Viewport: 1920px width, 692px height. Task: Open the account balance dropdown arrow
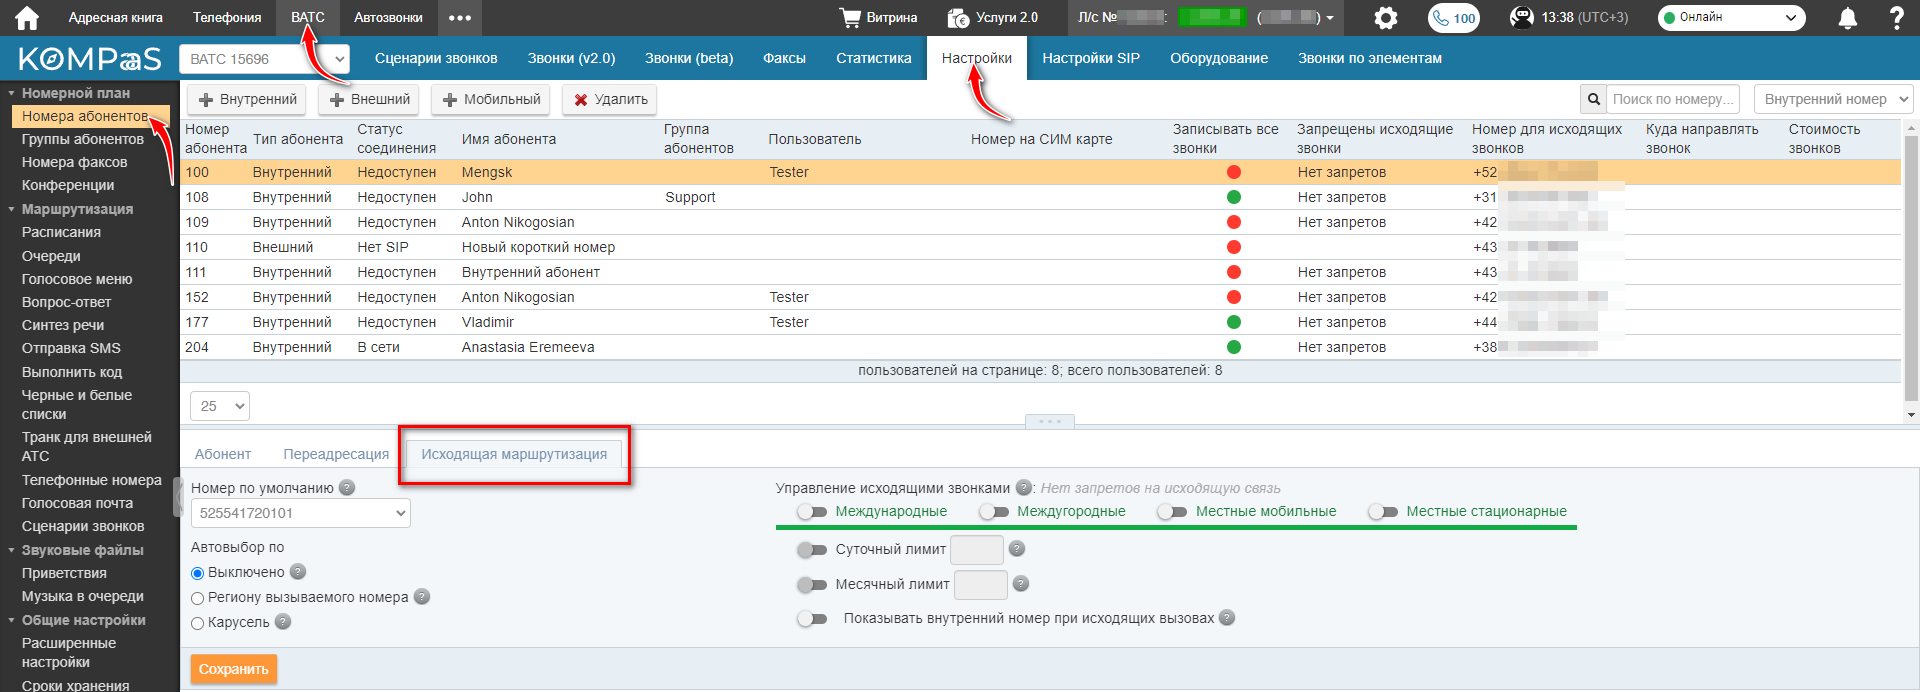tap(1330, 18)
